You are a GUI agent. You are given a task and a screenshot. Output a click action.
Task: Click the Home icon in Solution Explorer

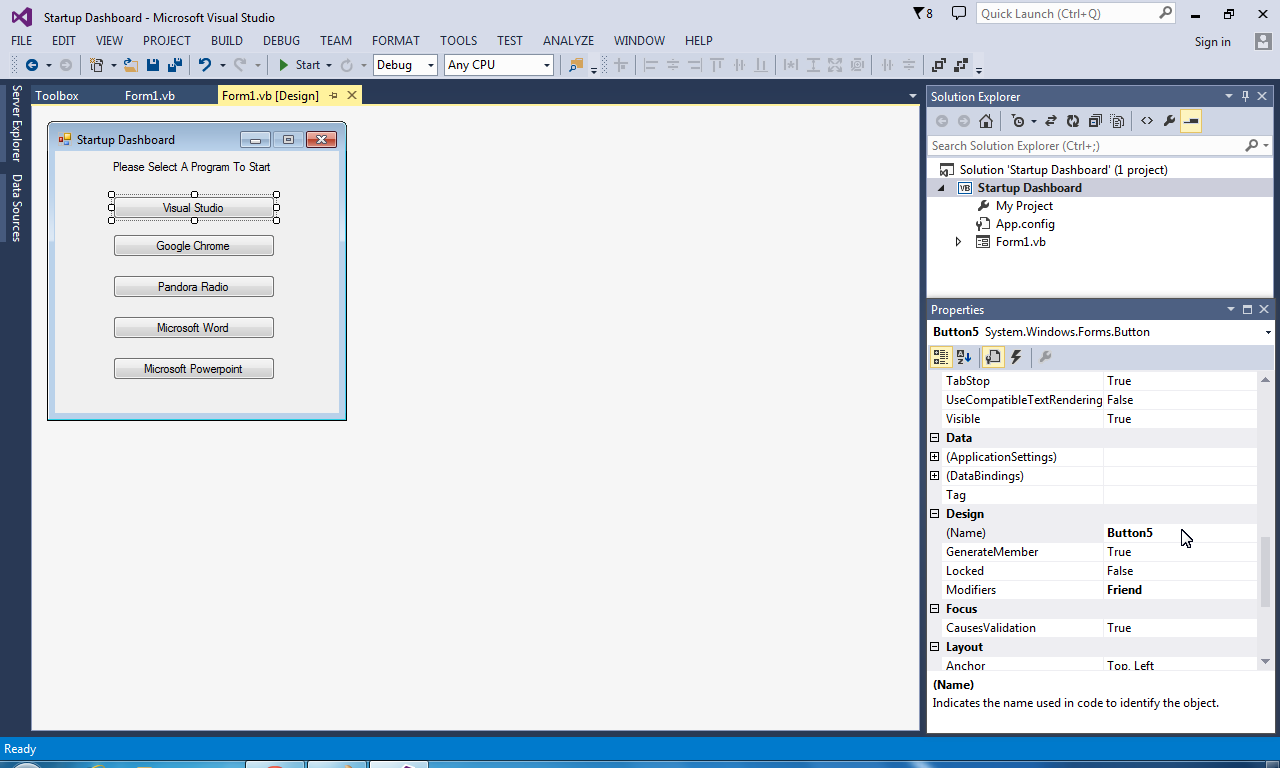click(x=986, y=121)
